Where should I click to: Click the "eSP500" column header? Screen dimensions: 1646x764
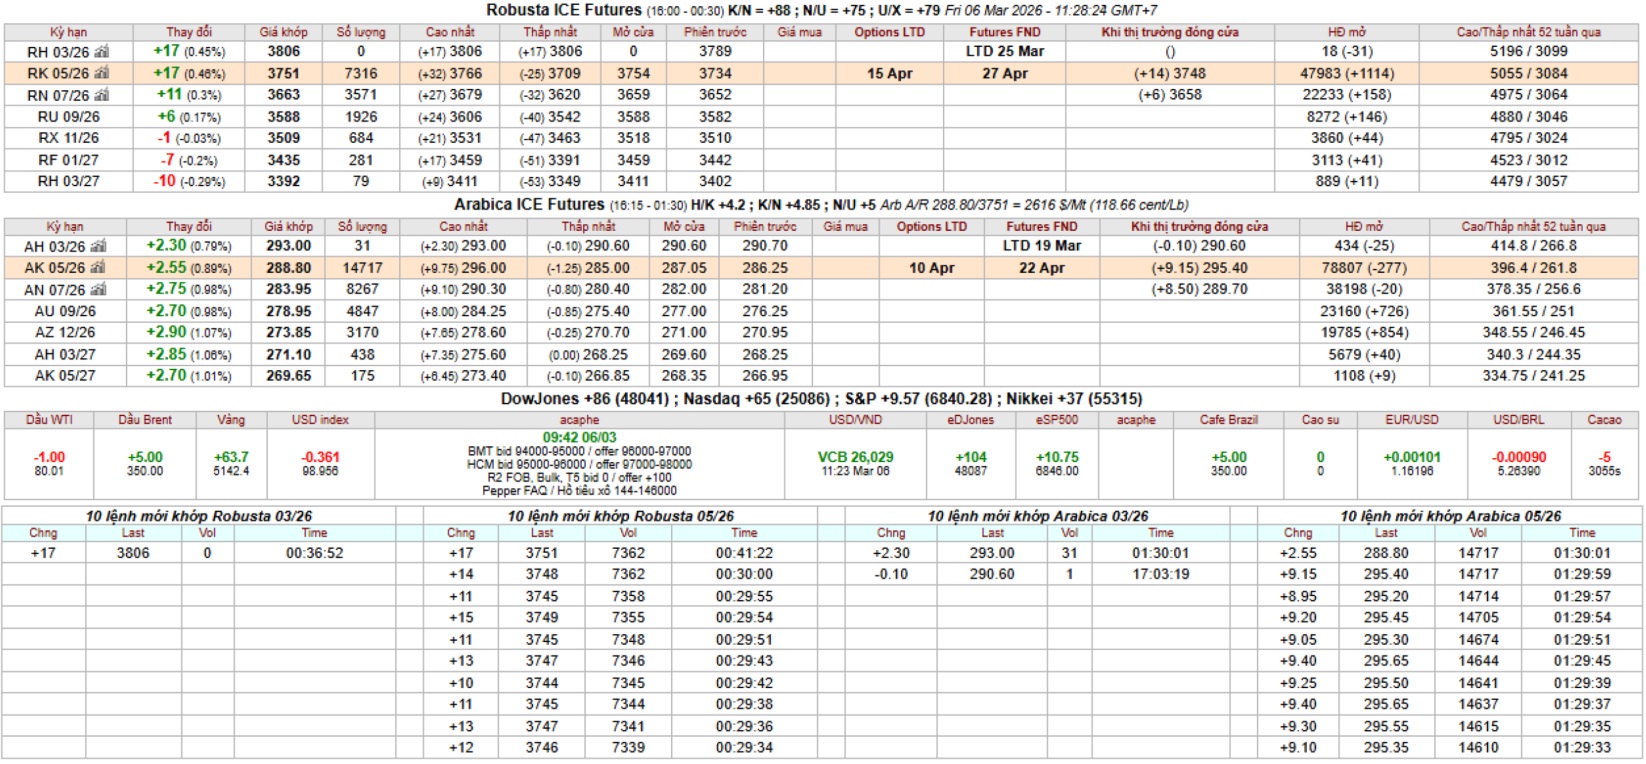pyautogui.click(x=1057, y=420)
